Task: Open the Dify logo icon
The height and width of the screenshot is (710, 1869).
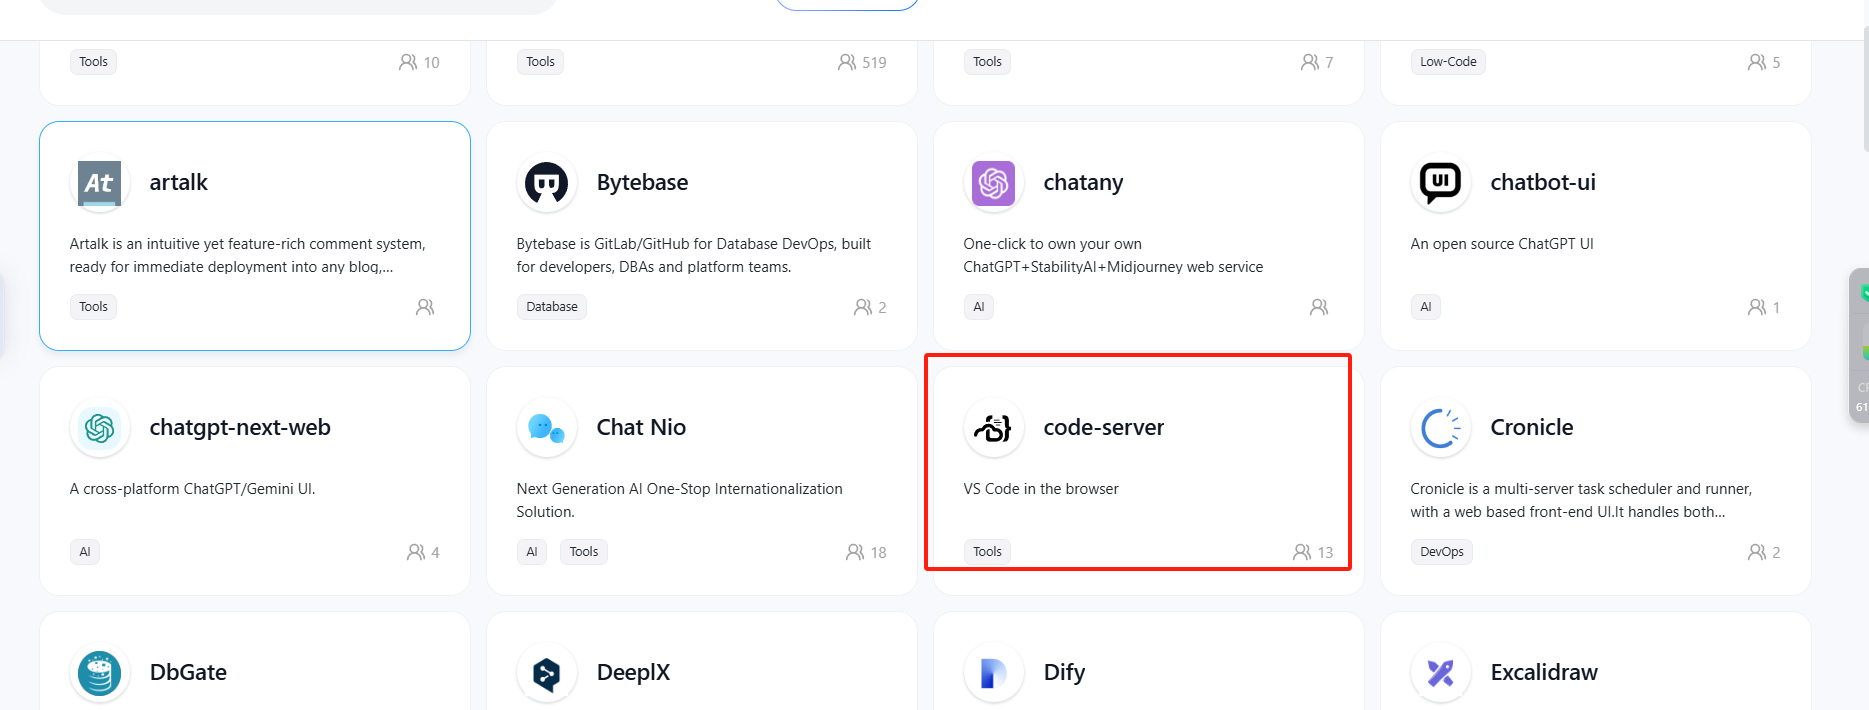Action: pos(994,673)
